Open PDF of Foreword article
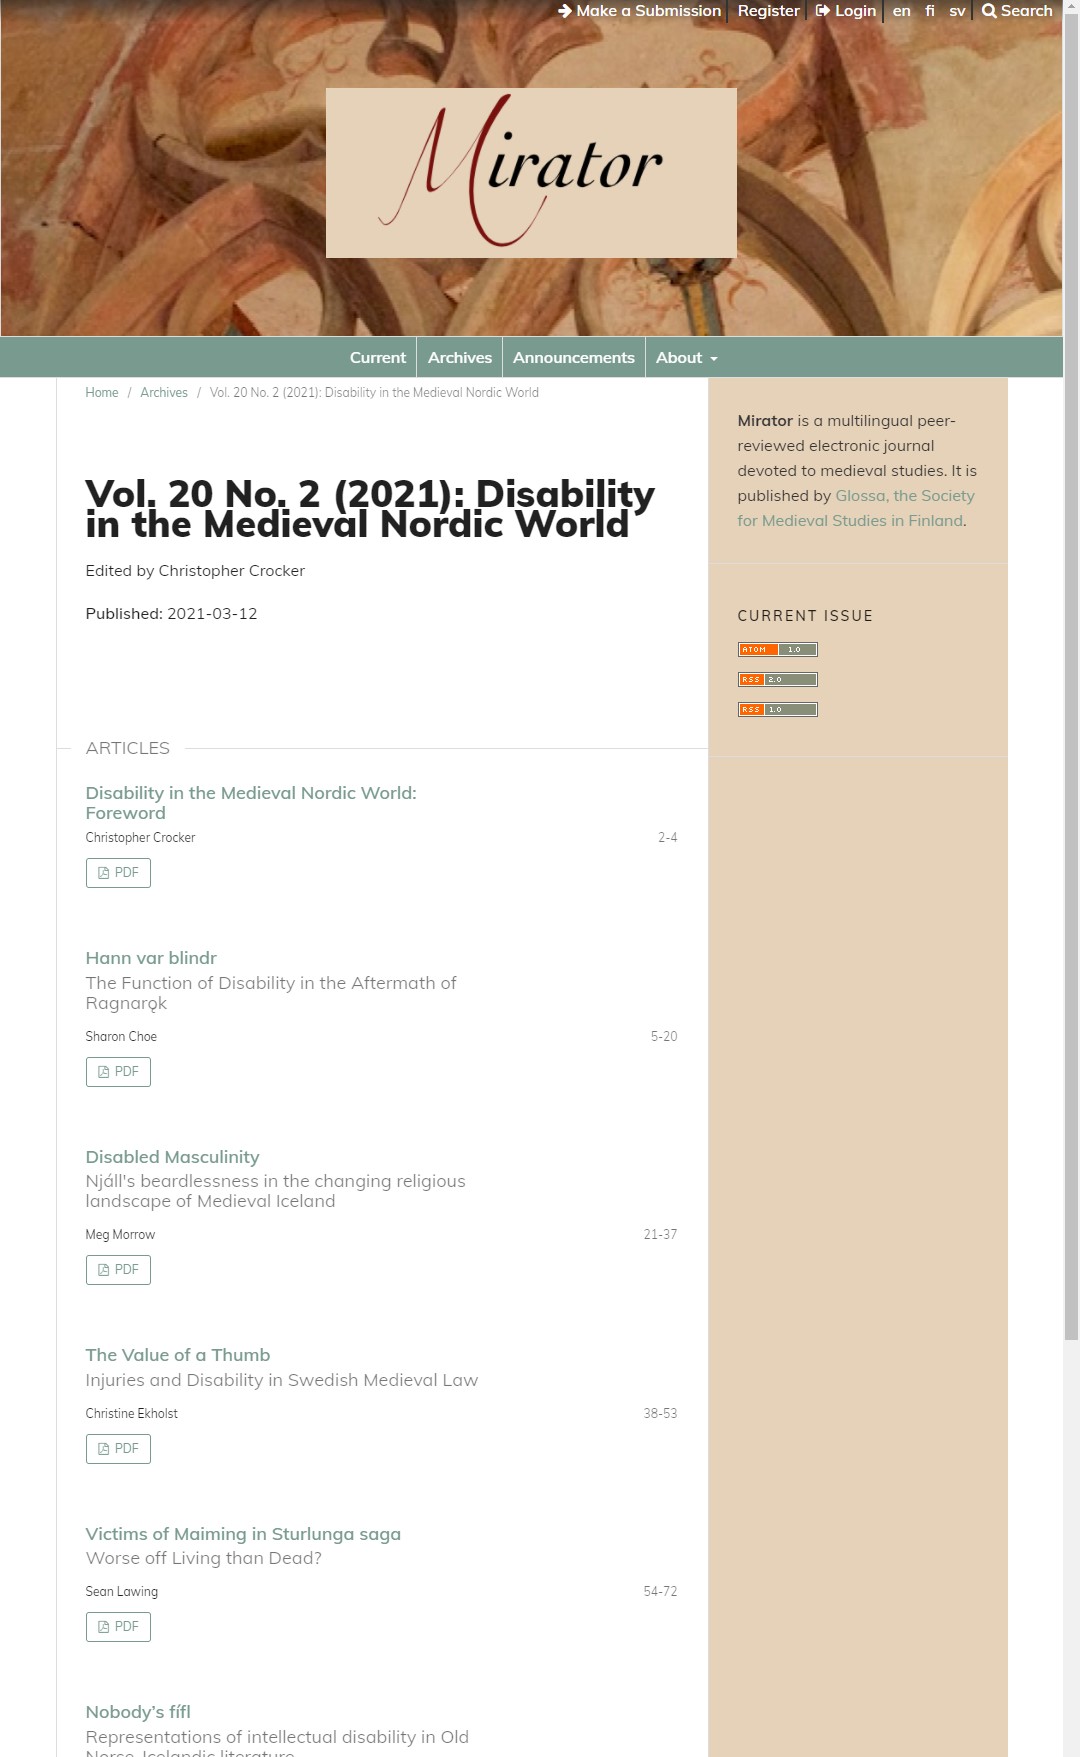This screenshot has height=1757, width=1080. (118, 873)
